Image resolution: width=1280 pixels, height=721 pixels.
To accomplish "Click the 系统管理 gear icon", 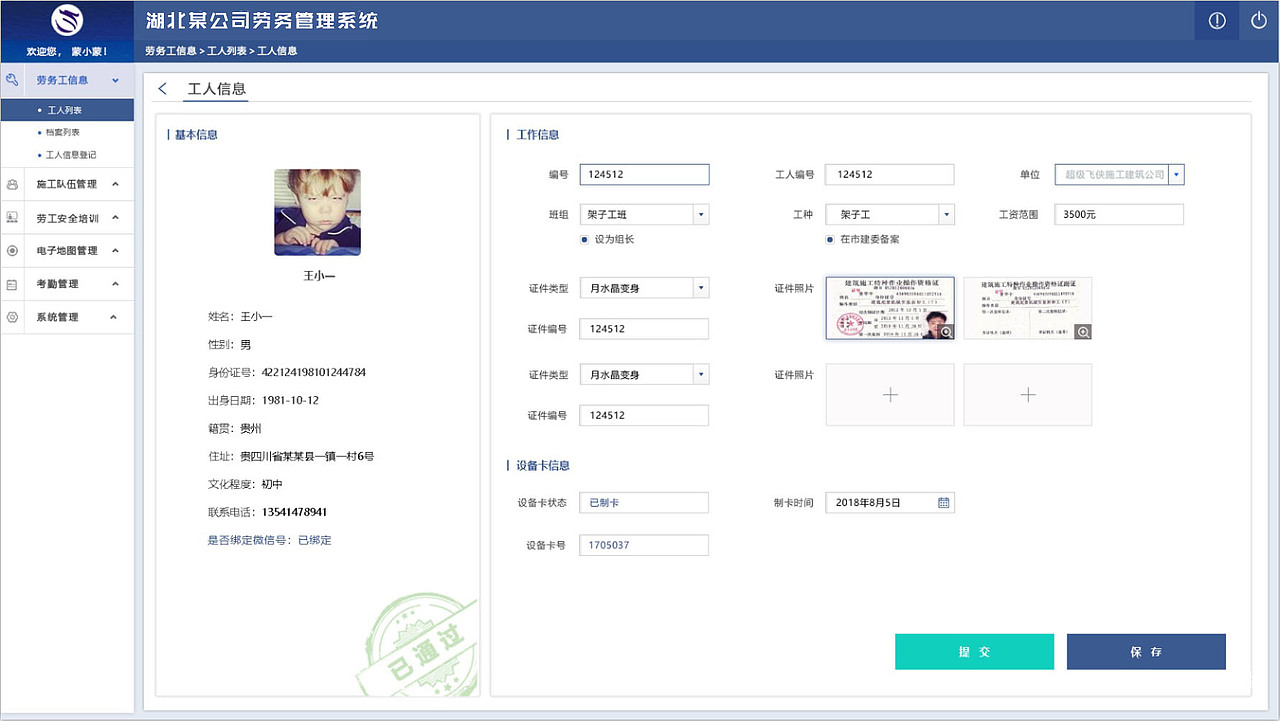I will coord(13,317).
